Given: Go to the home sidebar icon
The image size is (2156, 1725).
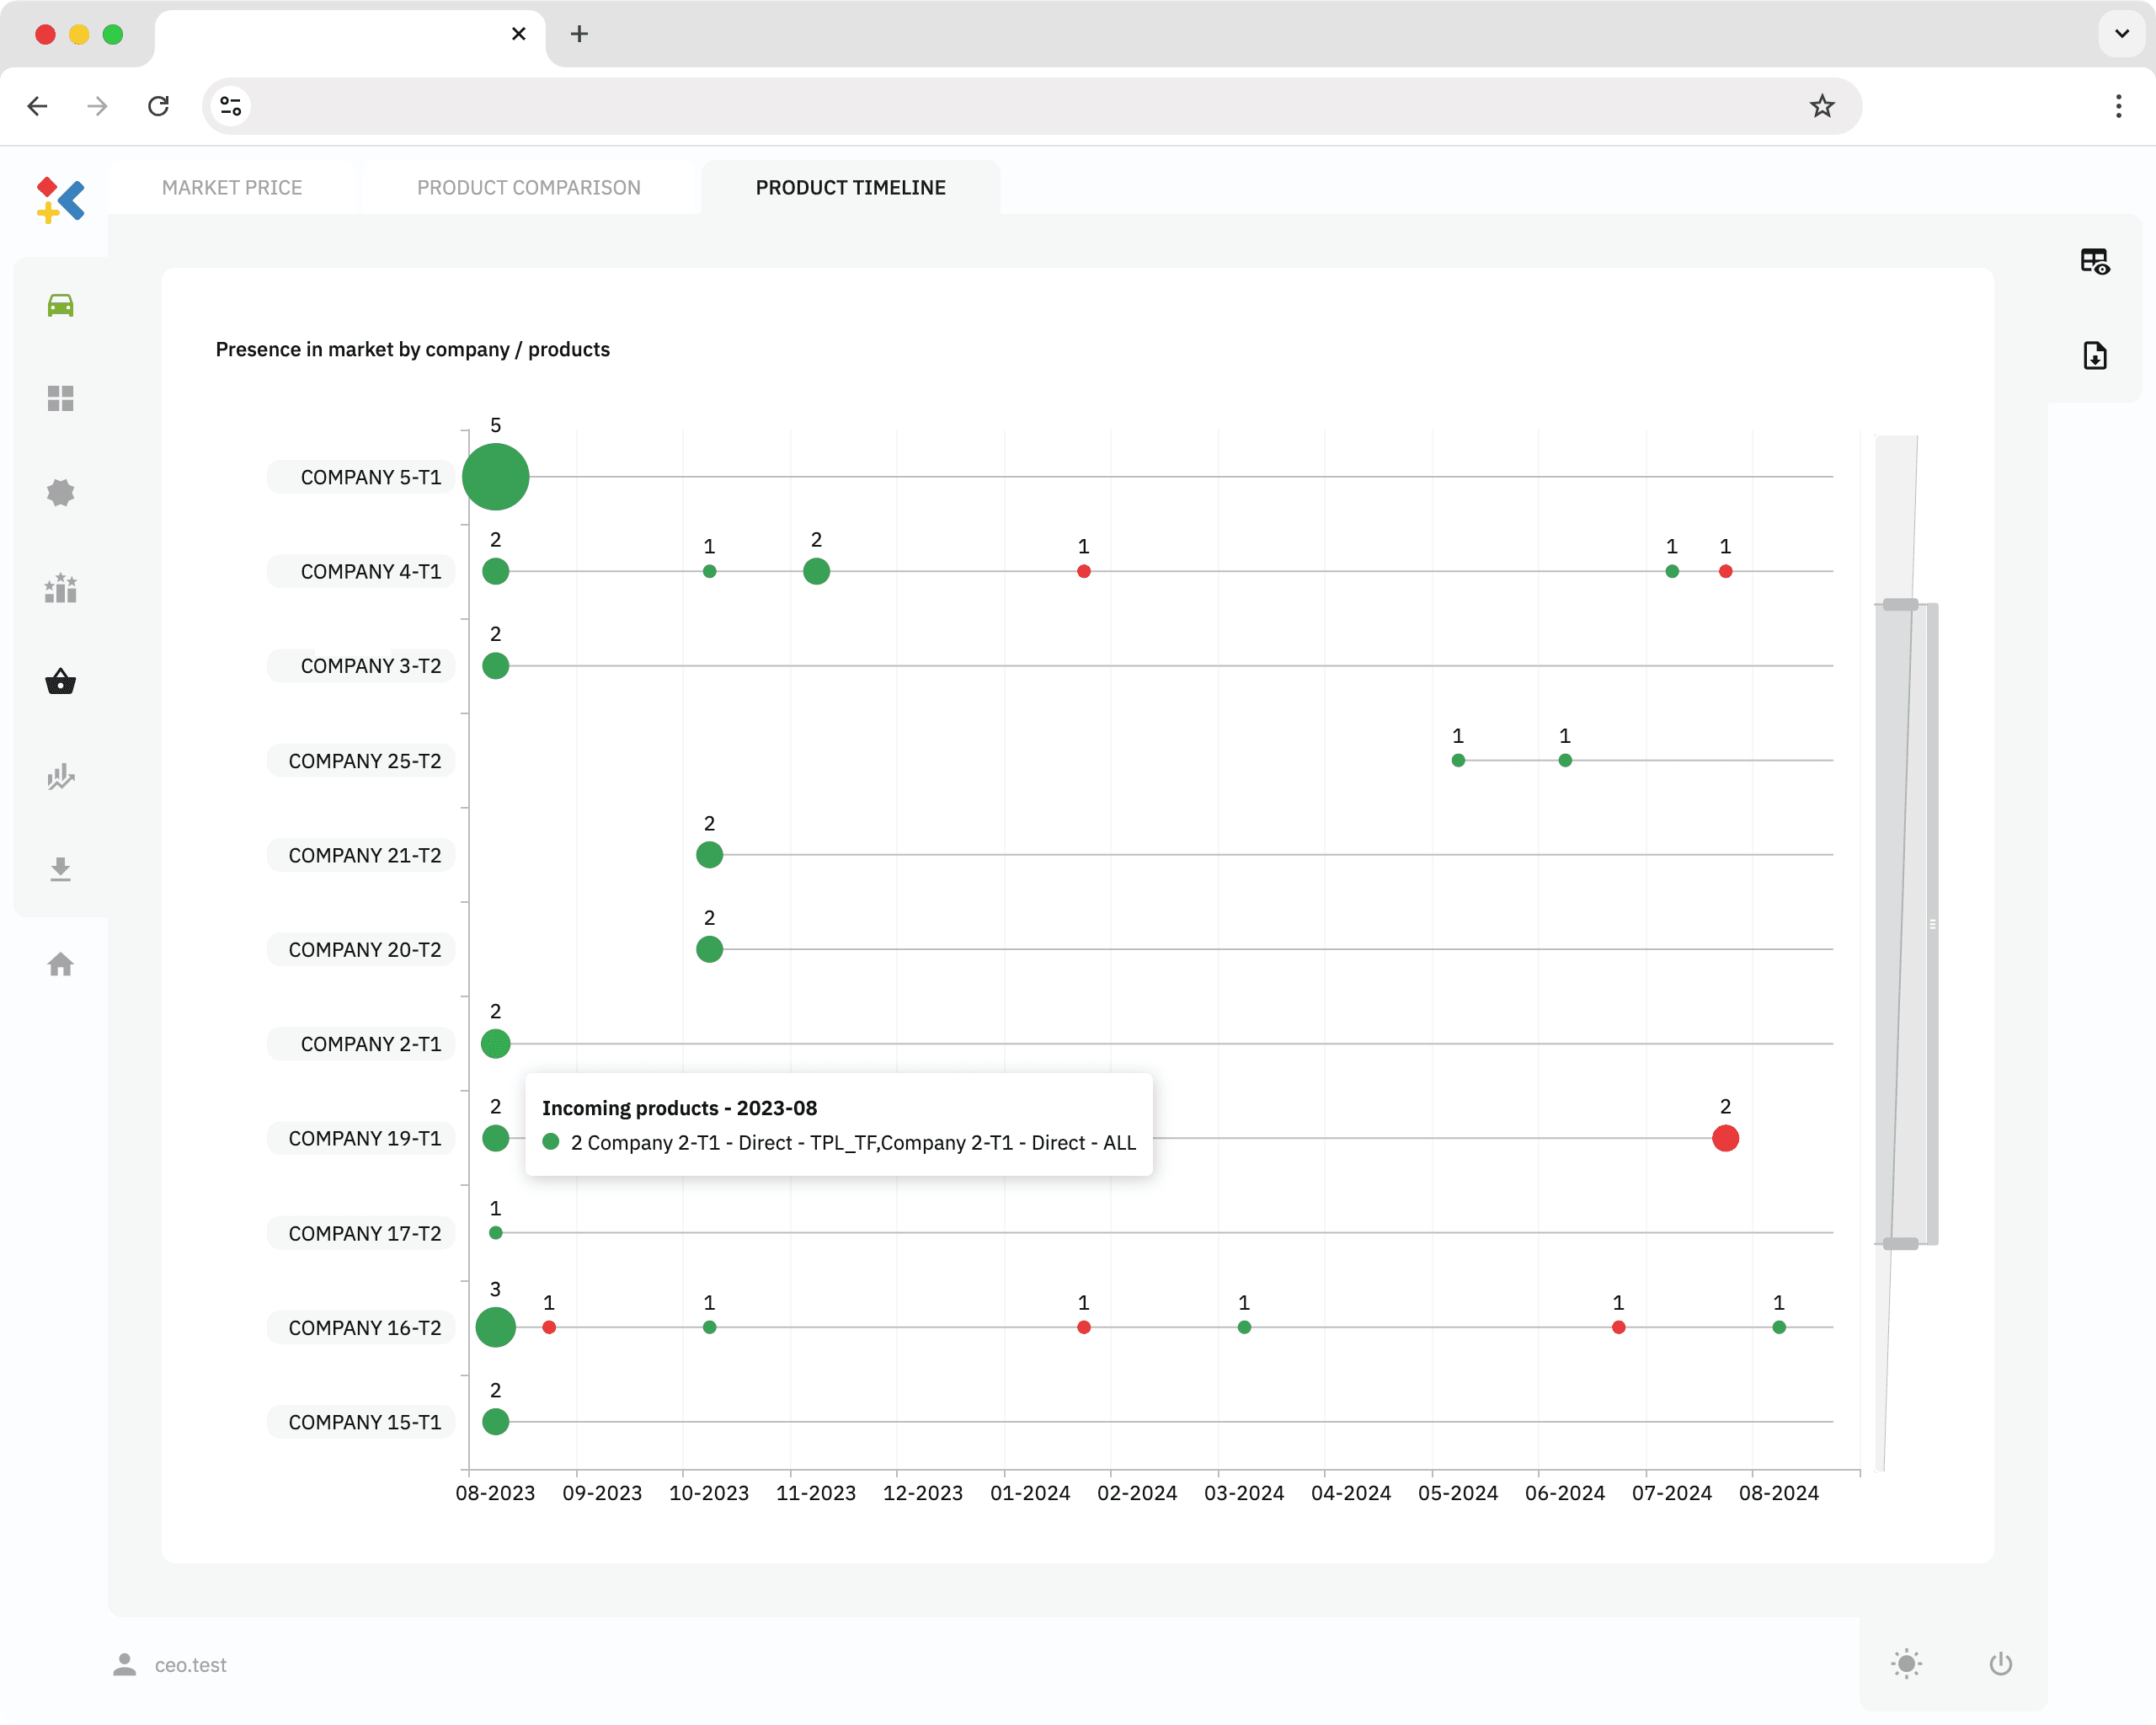Looking at the screenshot, I should (60, 964).
